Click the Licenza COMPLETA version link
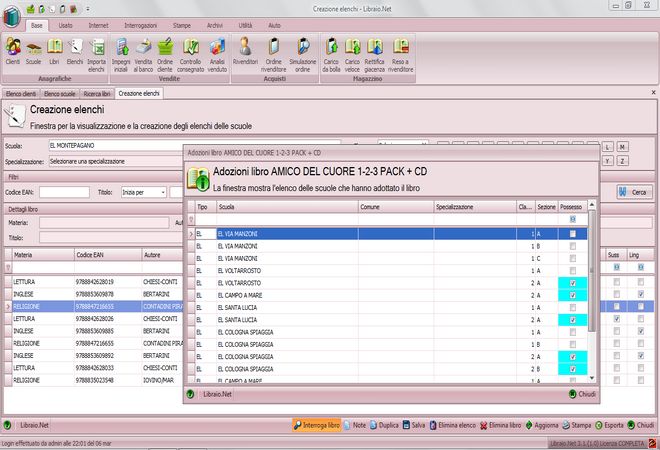This screenshot has height=450, width=660. pyautogui.click(x=597, y=444)
